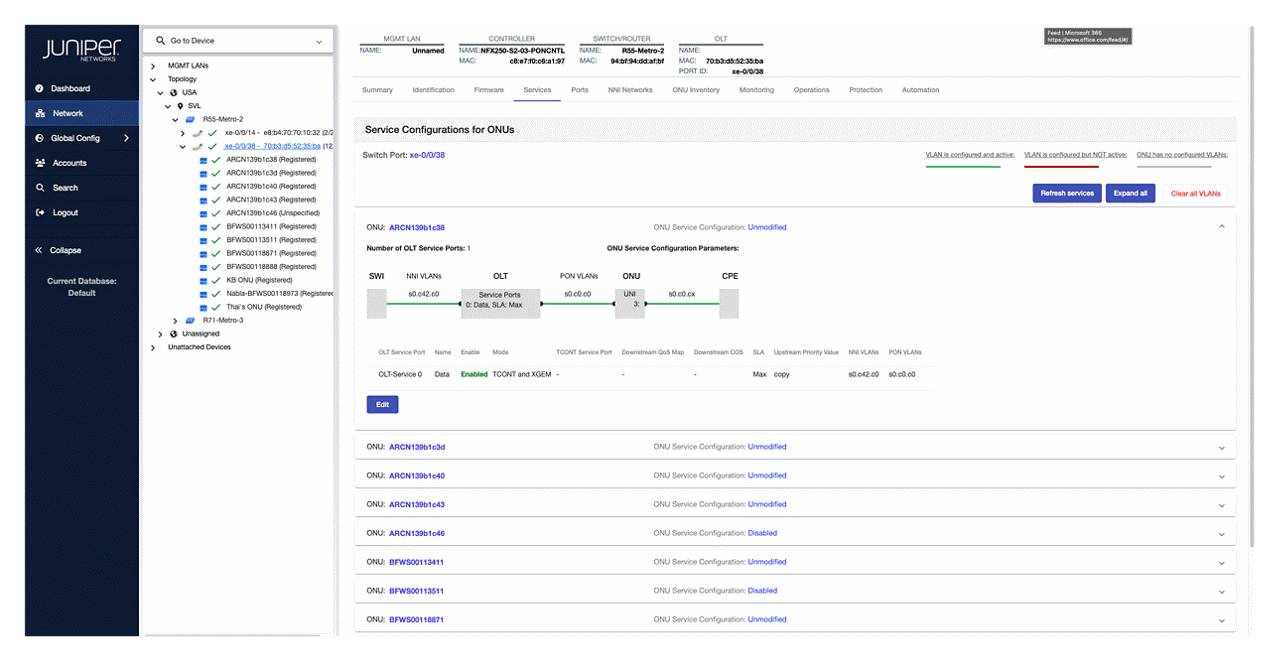Click the Juniper Networks logo
Screen dimensions: 1280x662
[x=80, y=47]
